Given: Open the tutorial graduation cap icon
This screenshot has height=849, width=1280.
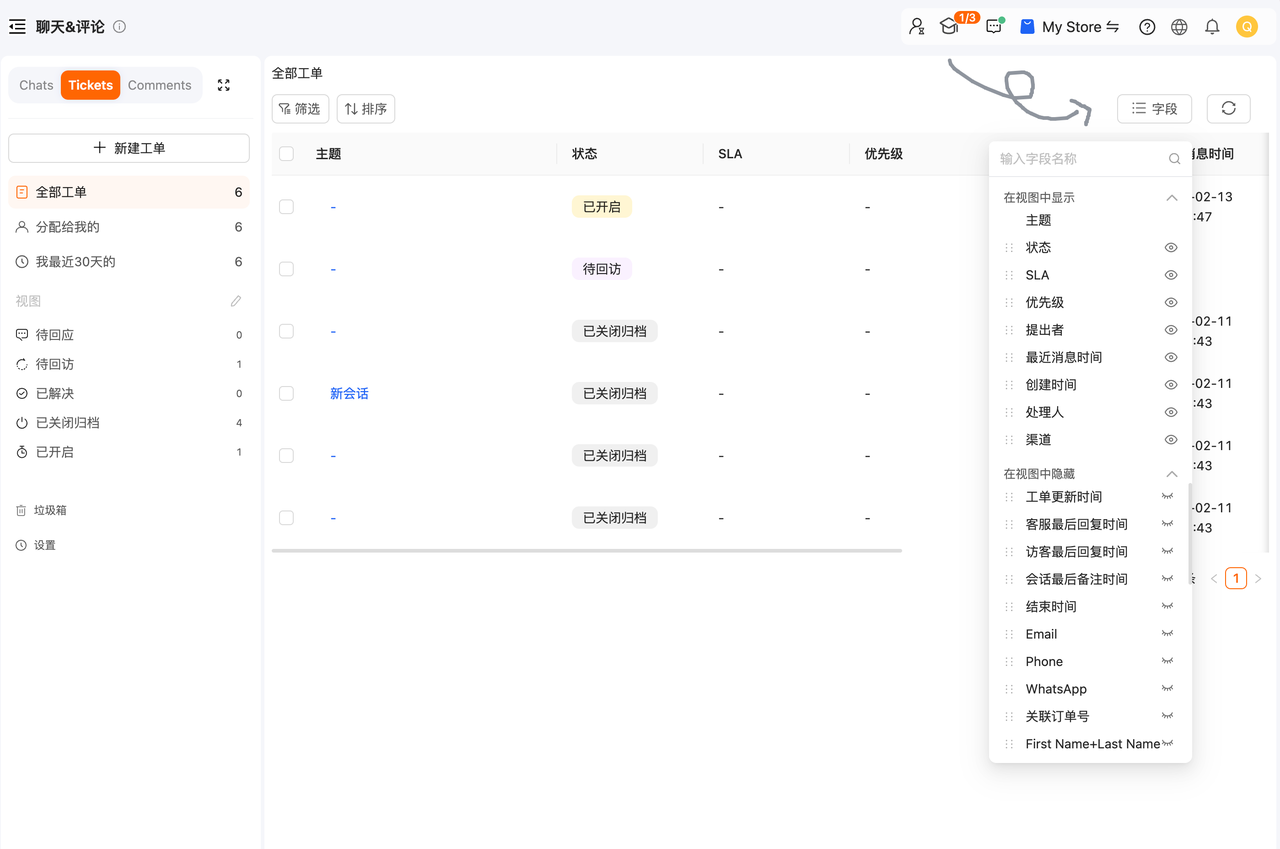Looking at the screenshot, I should pyautogui.click(x=949, y=27).
